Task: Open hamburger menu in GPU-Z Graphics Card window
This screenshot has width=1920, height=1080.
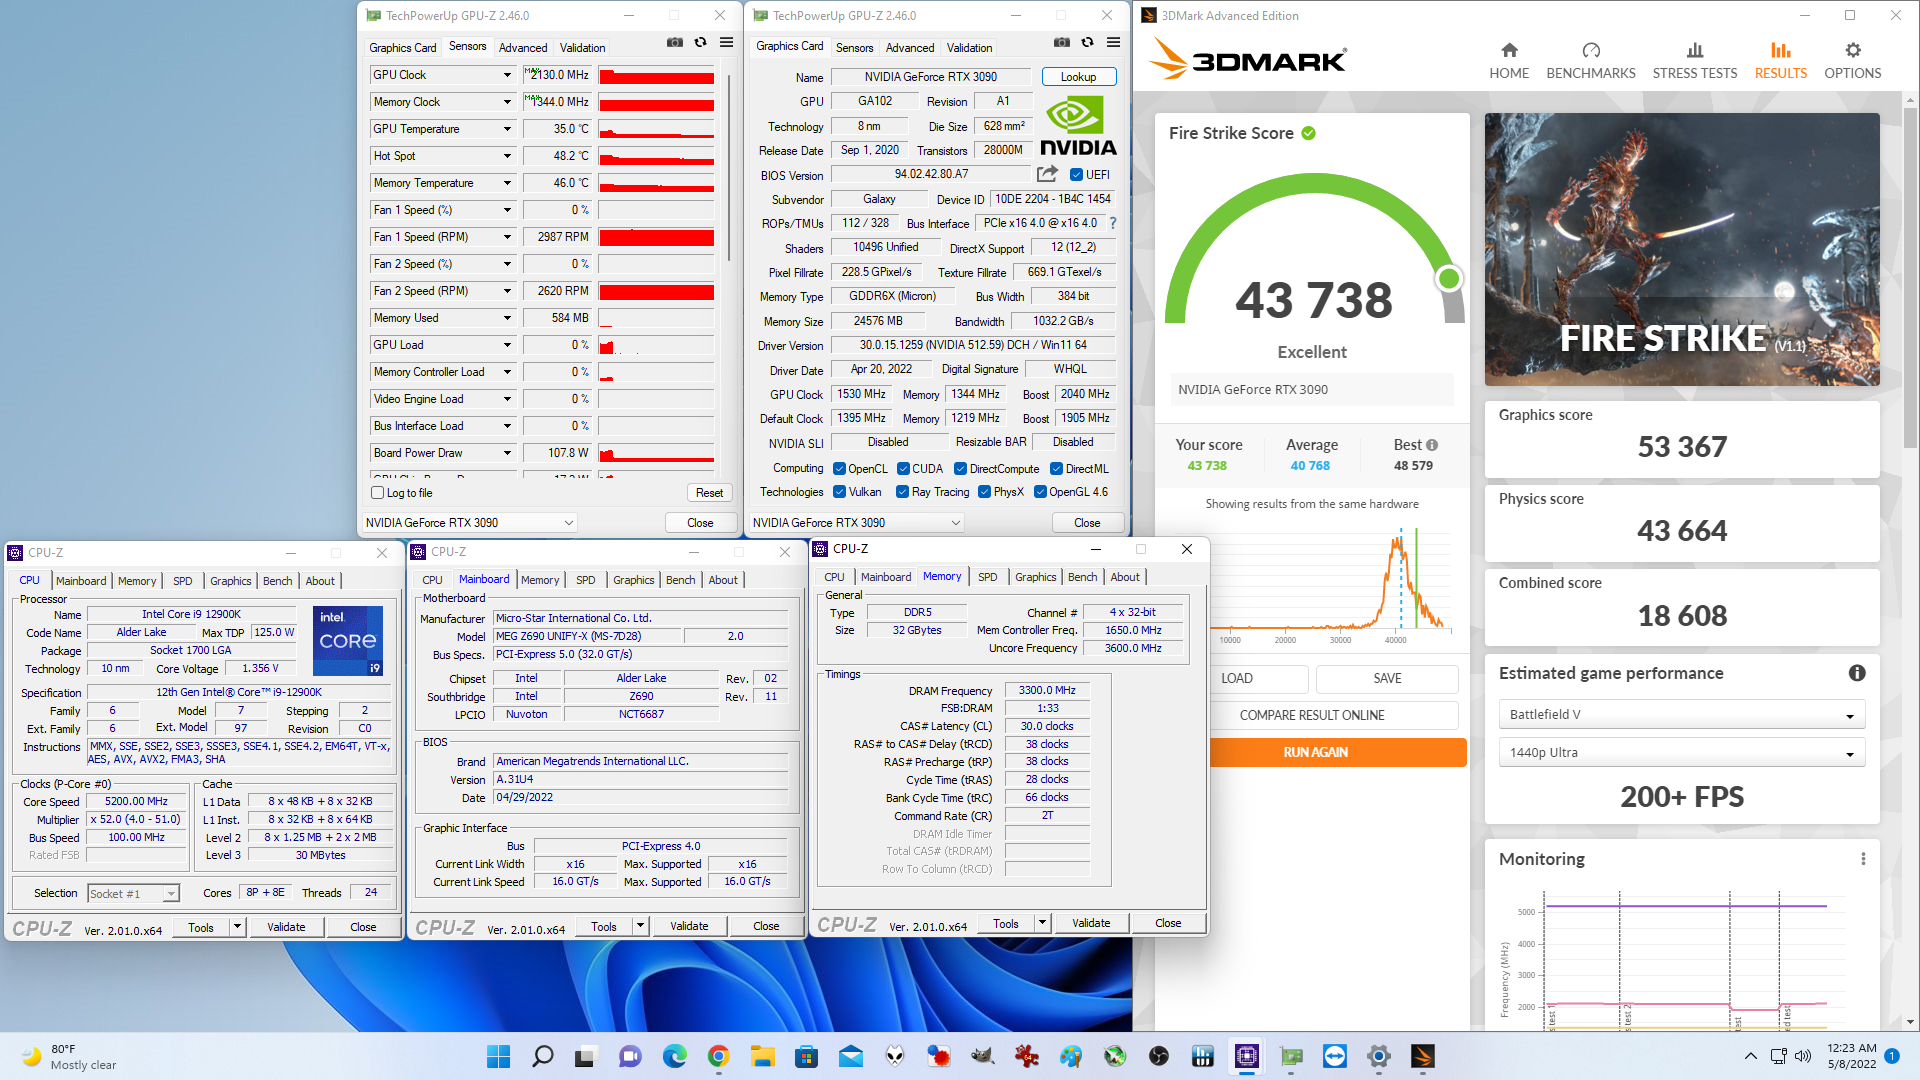Action: (x=1113, y=43)
